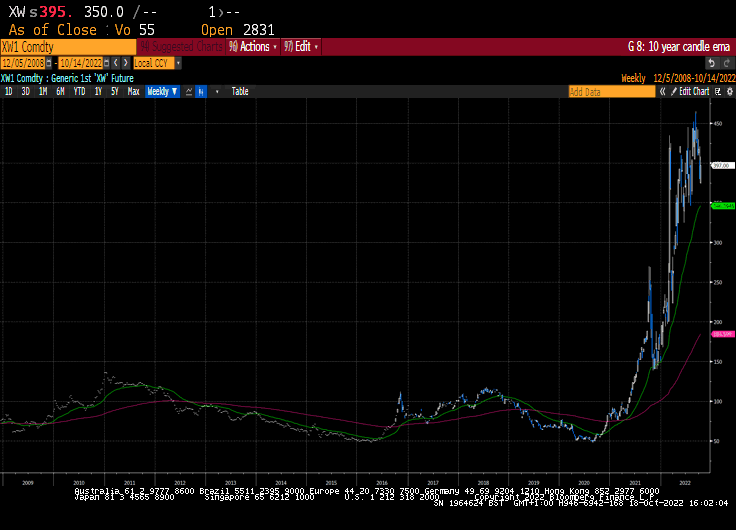Collapse panel with double-left chevron icon
Viewport: 736px width, 530px height.
[x=662, y=92]
